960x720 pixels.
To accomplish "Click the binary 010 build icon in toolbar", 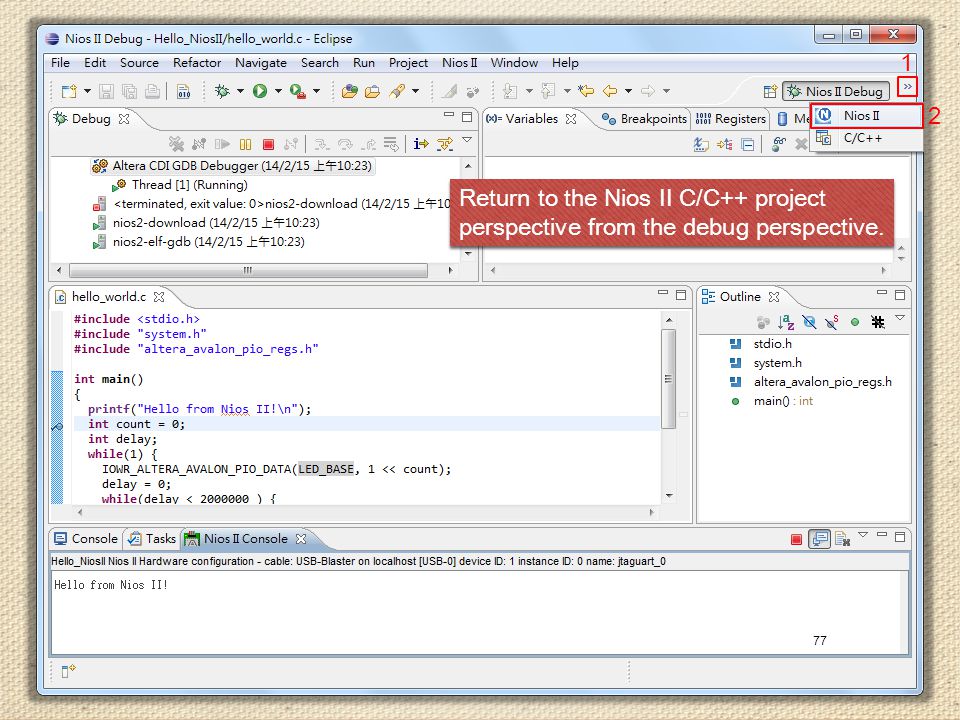I will click(x=184, y=91).
